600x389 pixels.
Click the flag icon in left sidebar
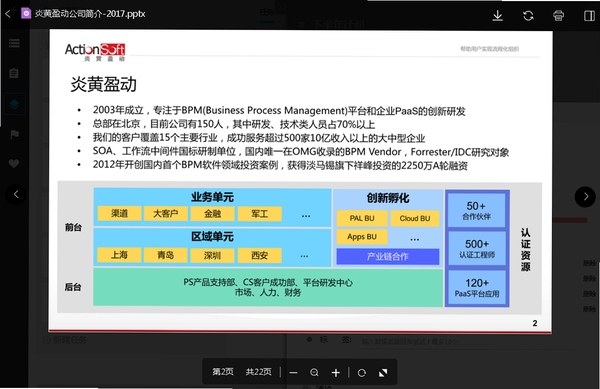(14, 134)
